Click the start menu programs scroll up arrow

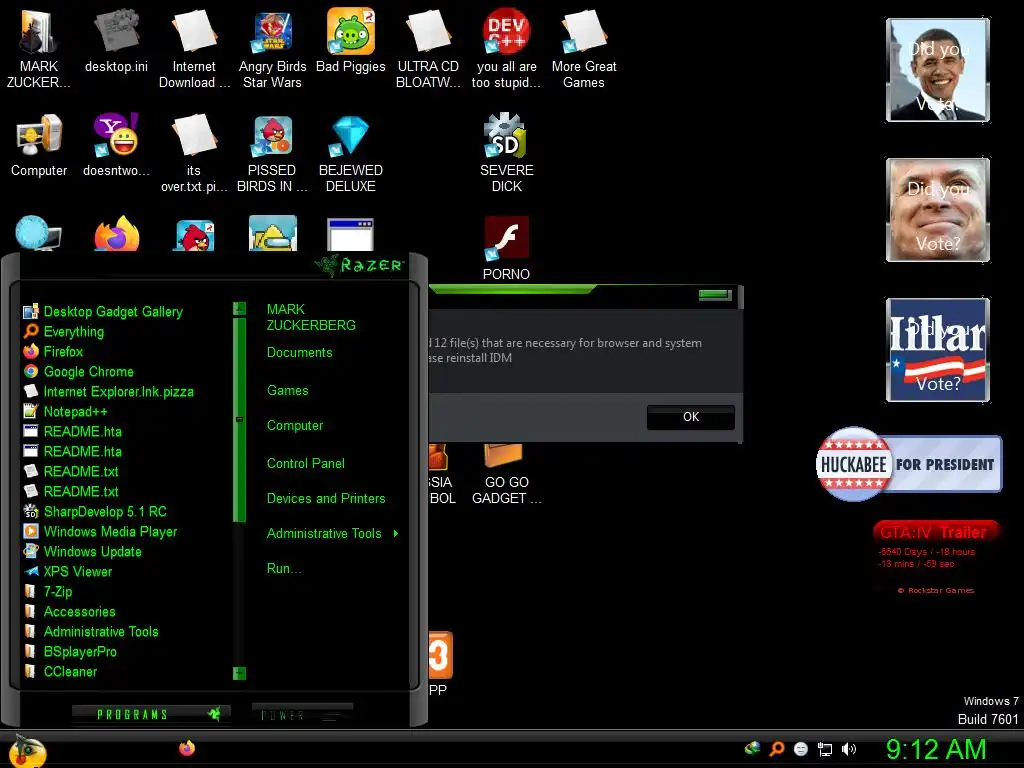240,308
